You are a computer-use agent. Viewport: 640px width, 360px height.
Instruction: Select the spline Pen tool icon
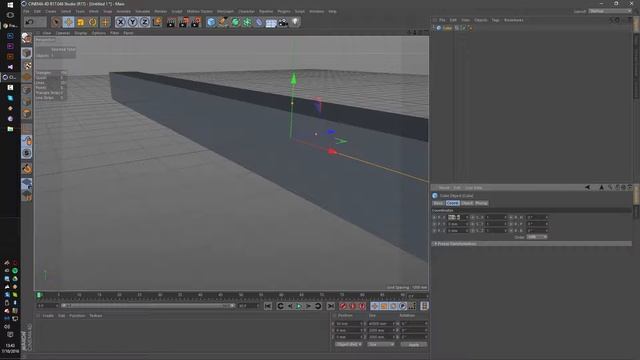pos(223,22)
